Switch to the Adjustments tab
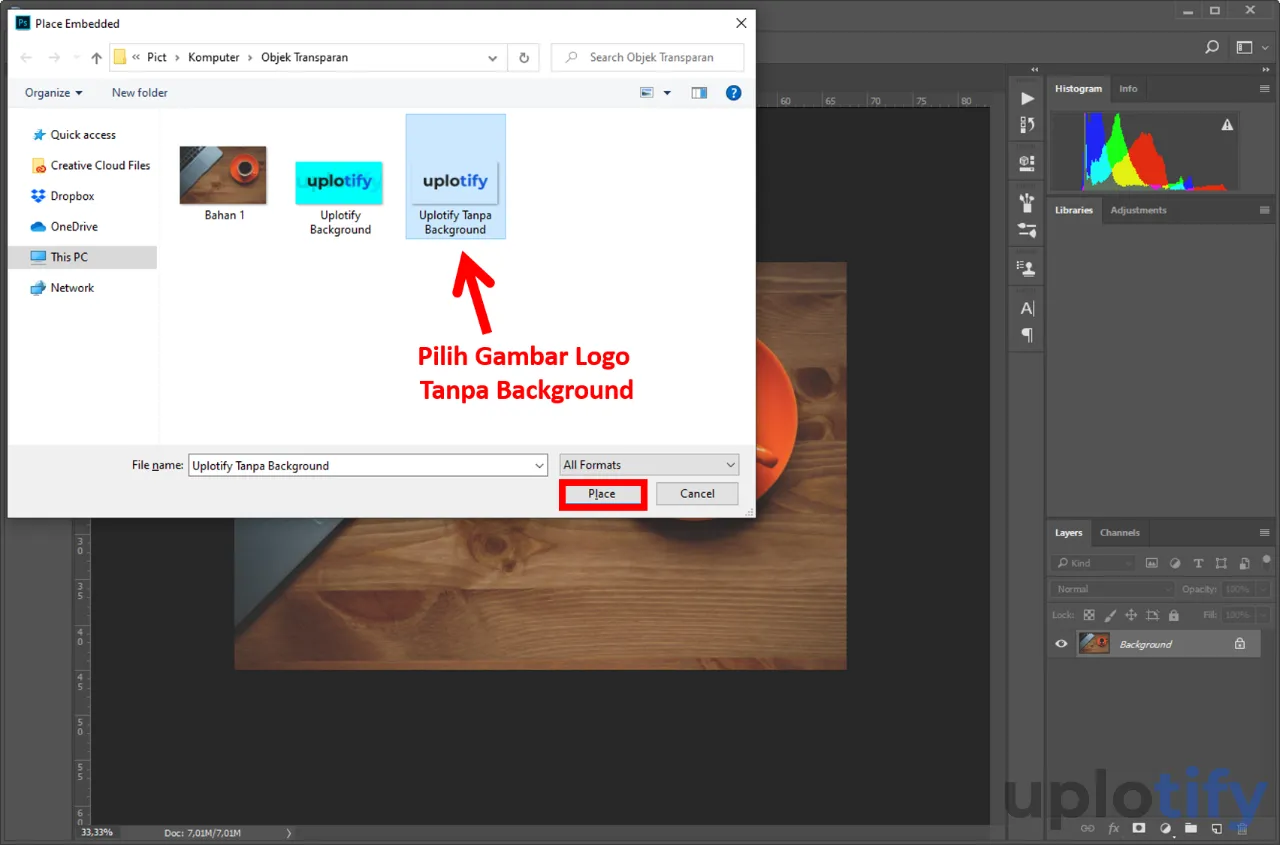Viewport: 1280px width, 845px height. click(1138, 210)
